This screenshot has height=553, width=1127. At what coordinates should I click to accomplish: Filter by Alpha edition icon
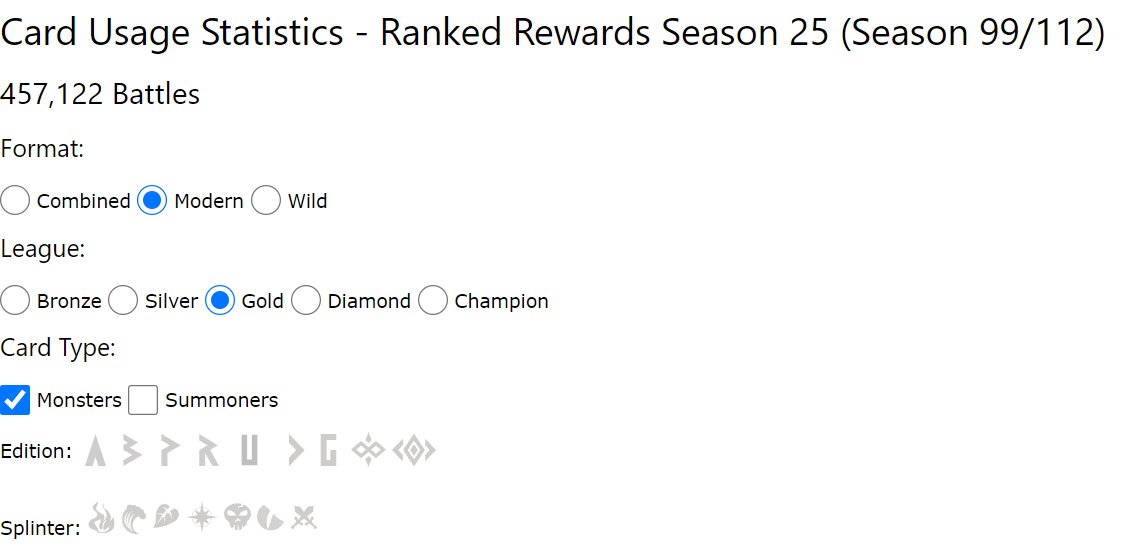tap(96, 451)
